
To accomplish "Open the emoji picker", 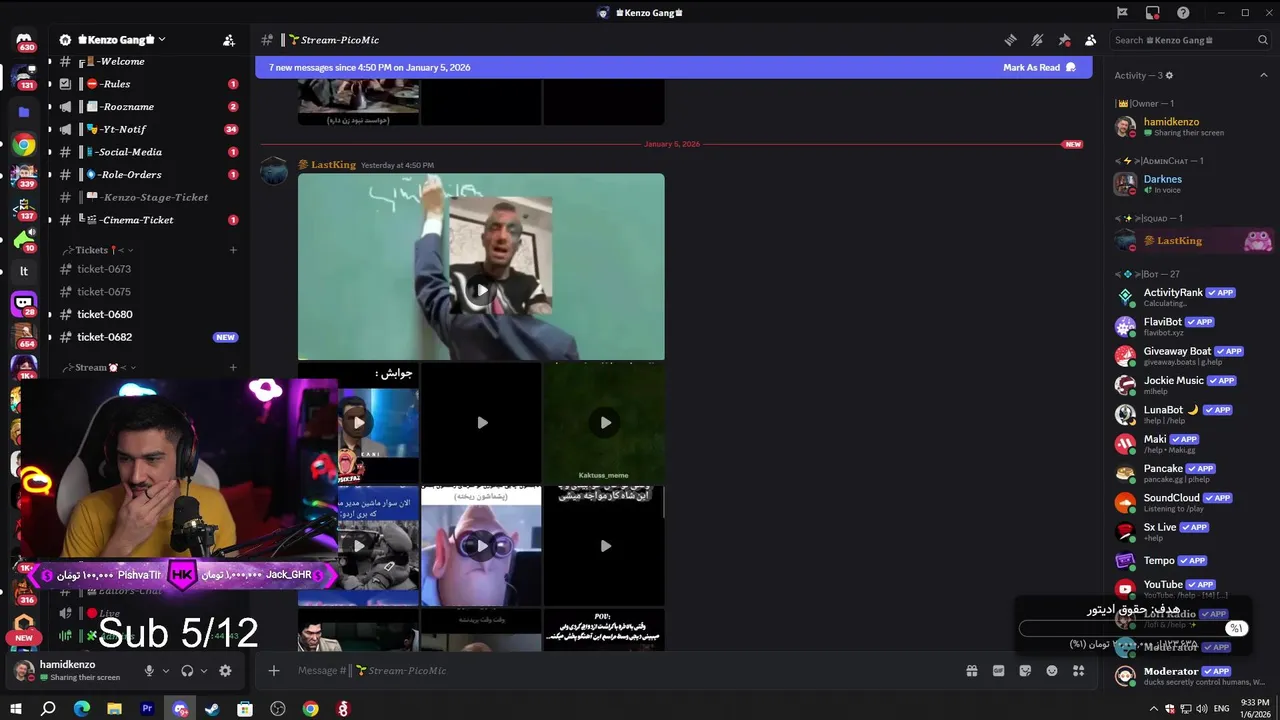I will pos(1052,671).
